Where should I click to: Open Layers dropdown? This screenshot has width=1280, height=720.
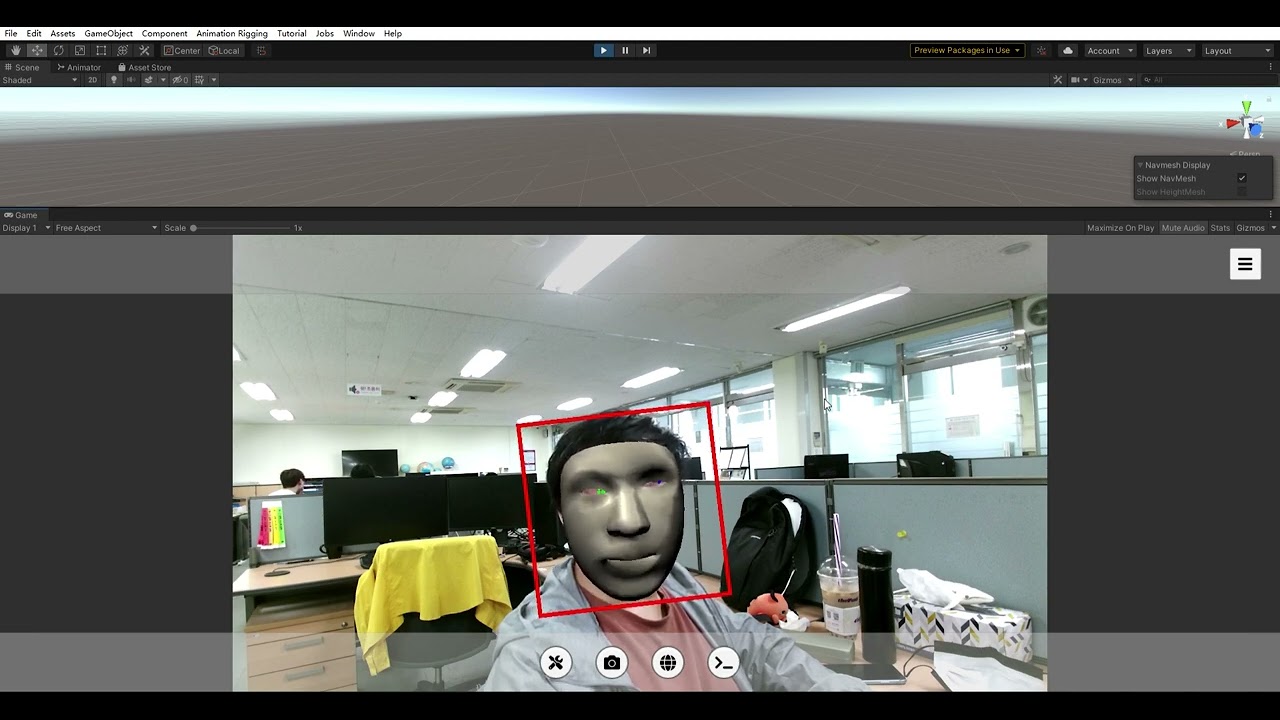point(1168,50)
